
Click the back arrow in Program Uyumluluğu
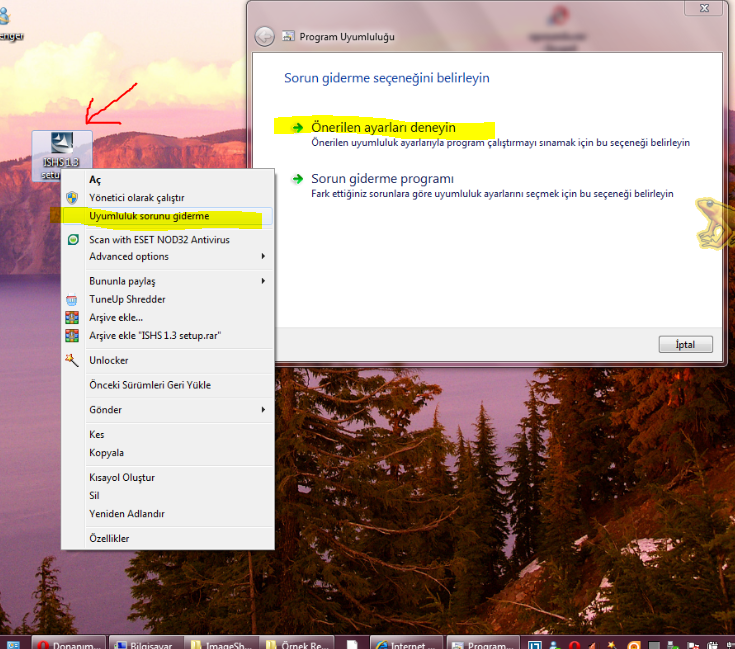[x=265, y=37]
